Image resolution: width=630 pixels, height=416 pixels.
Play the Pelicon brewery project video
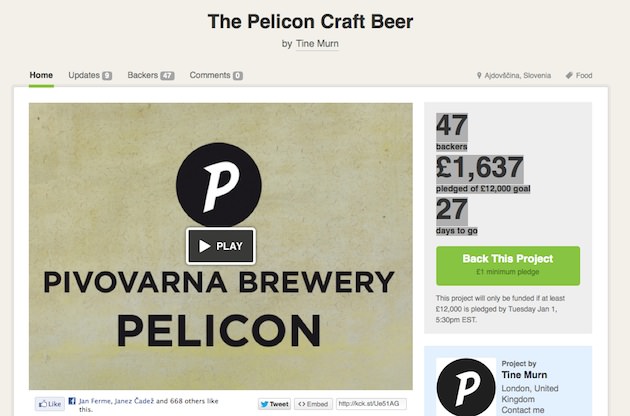220,245
